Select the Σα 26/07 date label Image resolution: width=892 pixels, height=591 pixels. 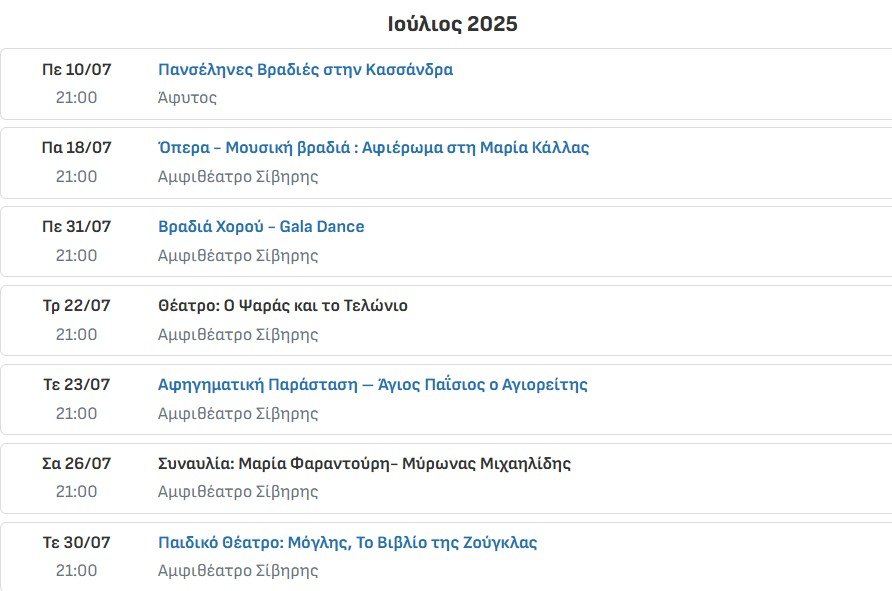click(76, 464)
